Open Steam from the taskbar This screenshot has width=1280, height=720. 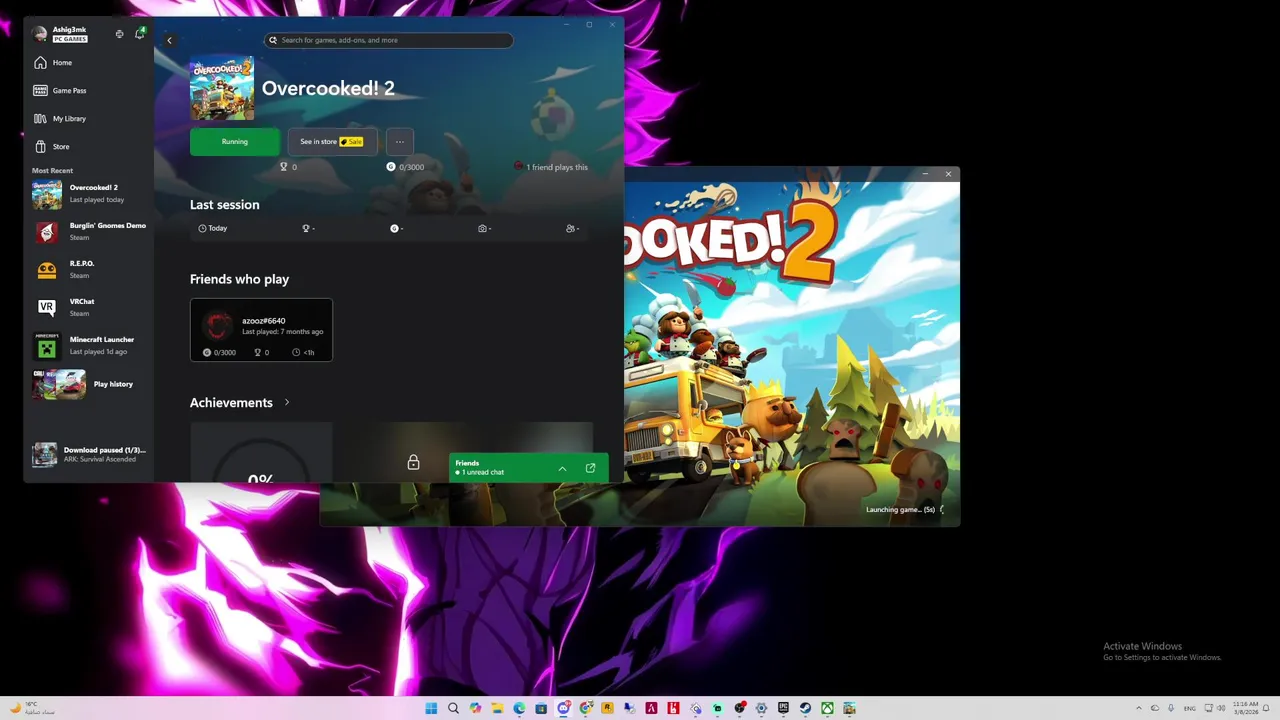click(x=805, y=708)
